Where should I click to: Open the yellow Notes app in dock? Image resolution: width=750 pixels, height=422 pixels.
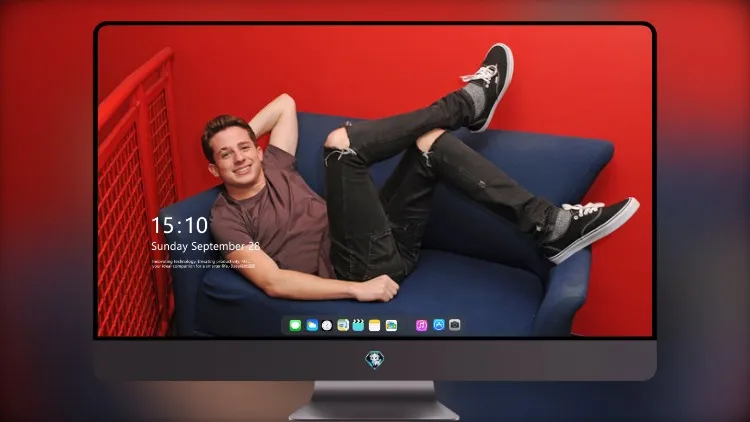click(375, 325)
